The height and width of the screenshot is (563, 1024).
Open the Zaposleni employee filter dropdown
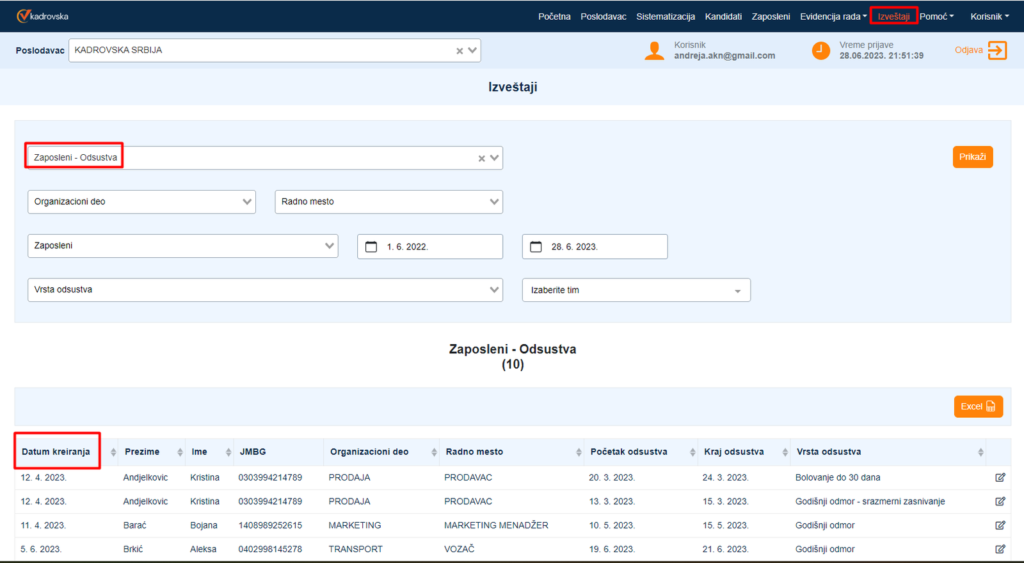(x=183, y=246)
